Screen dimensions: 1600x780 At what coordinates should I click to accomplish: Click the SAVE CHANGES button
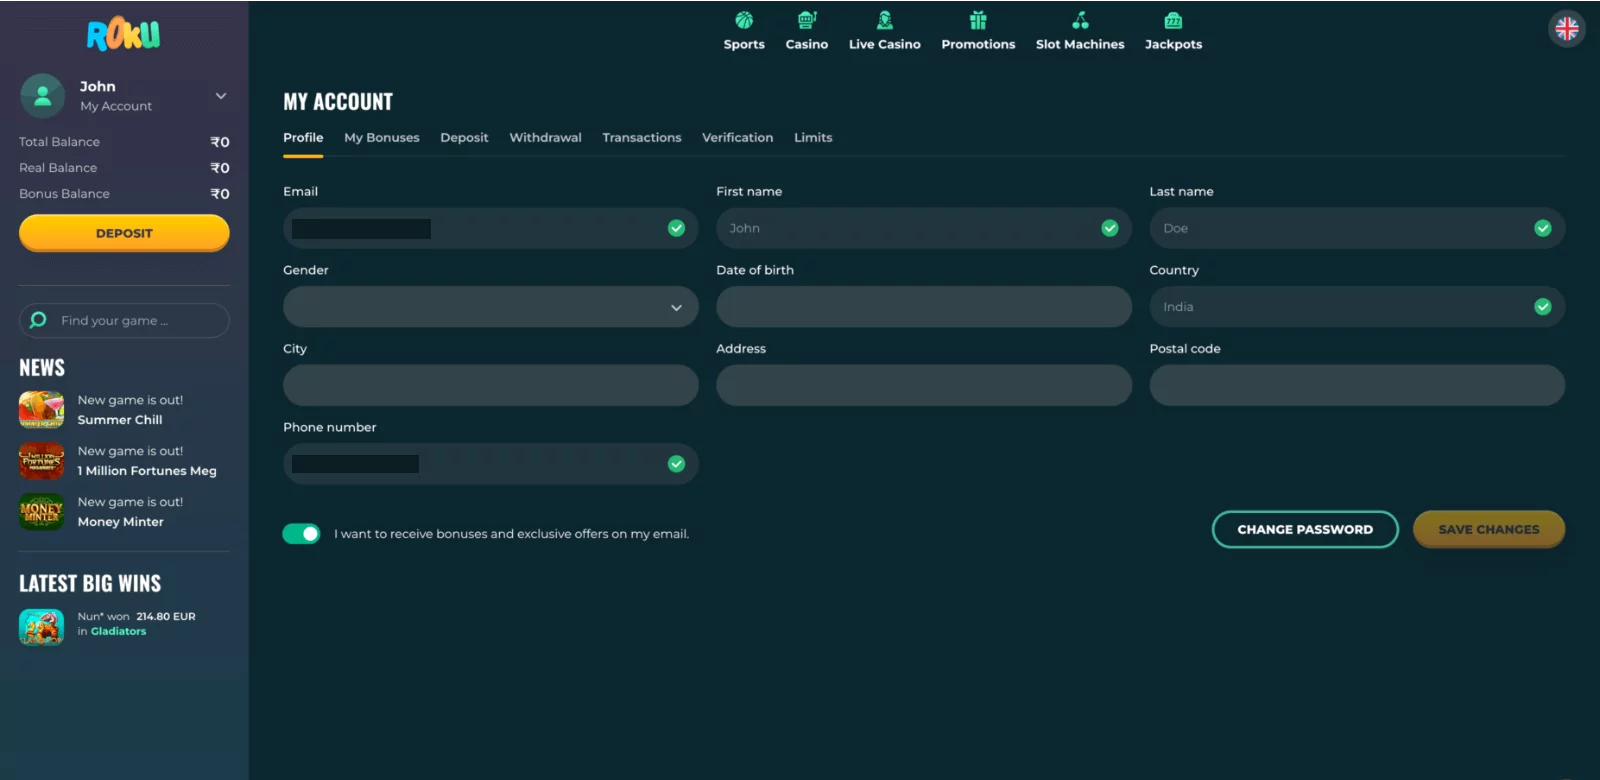click(x=1489, y=530)
